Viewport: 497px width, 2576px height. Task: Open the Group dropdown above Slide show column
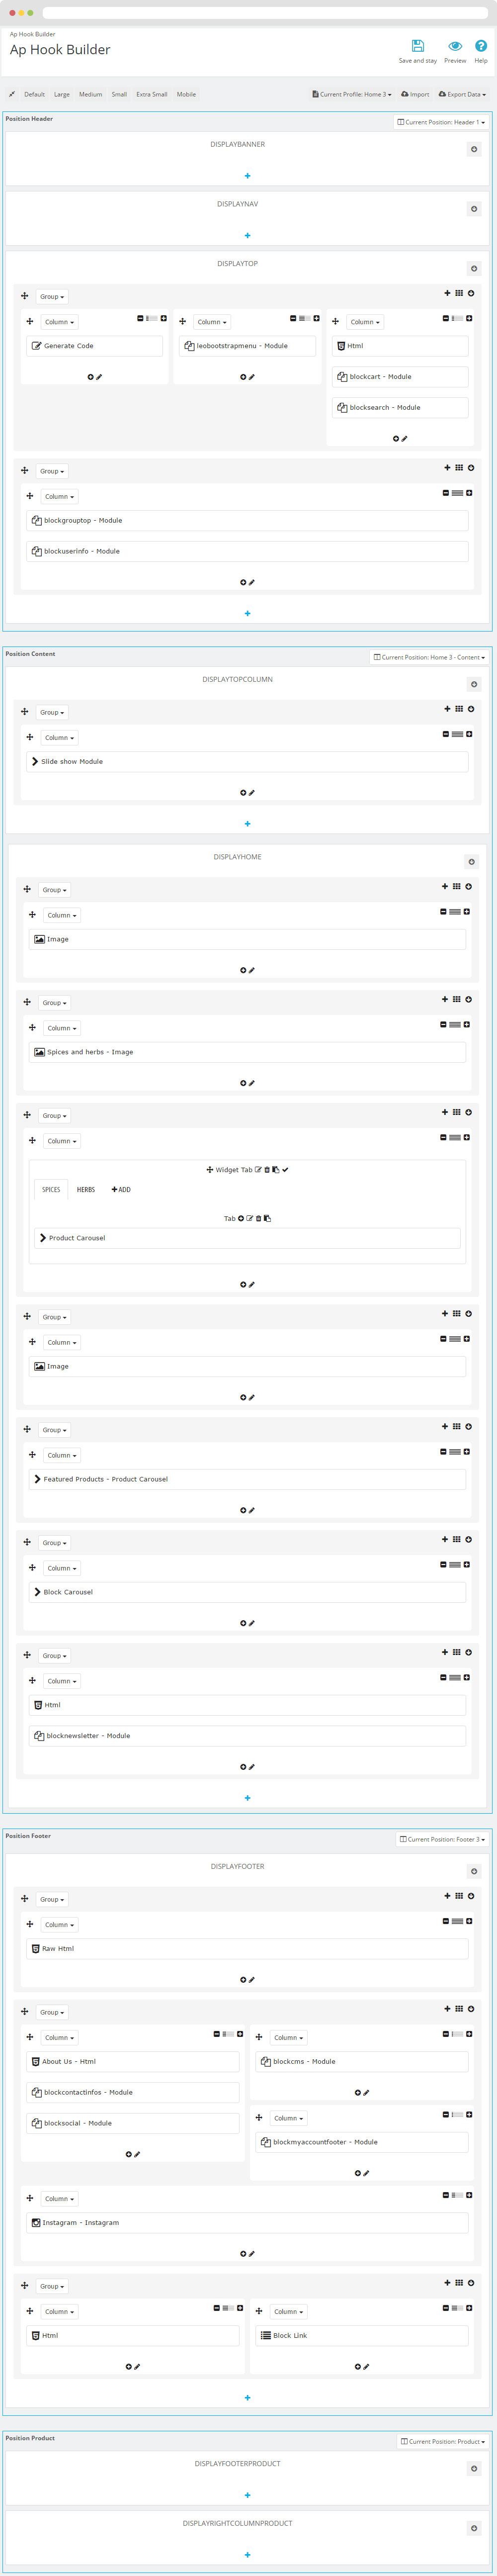point(51,712)
